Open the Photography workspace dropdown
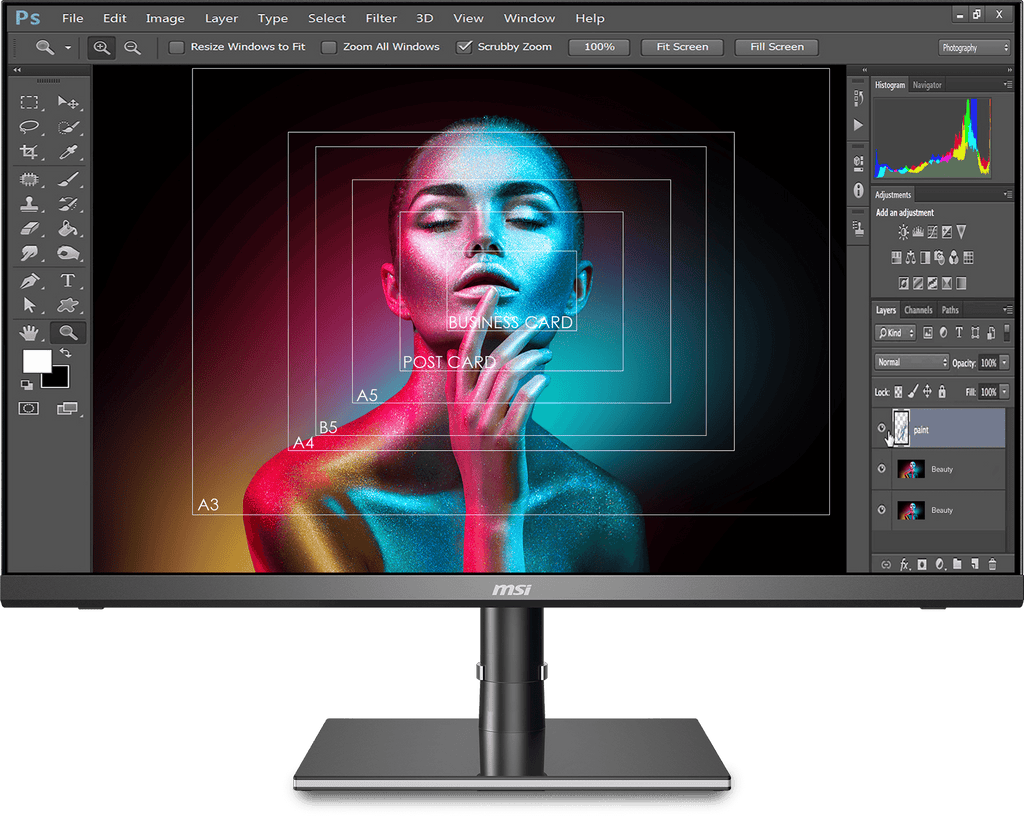The image size is (1024, 816). (975, 47)
